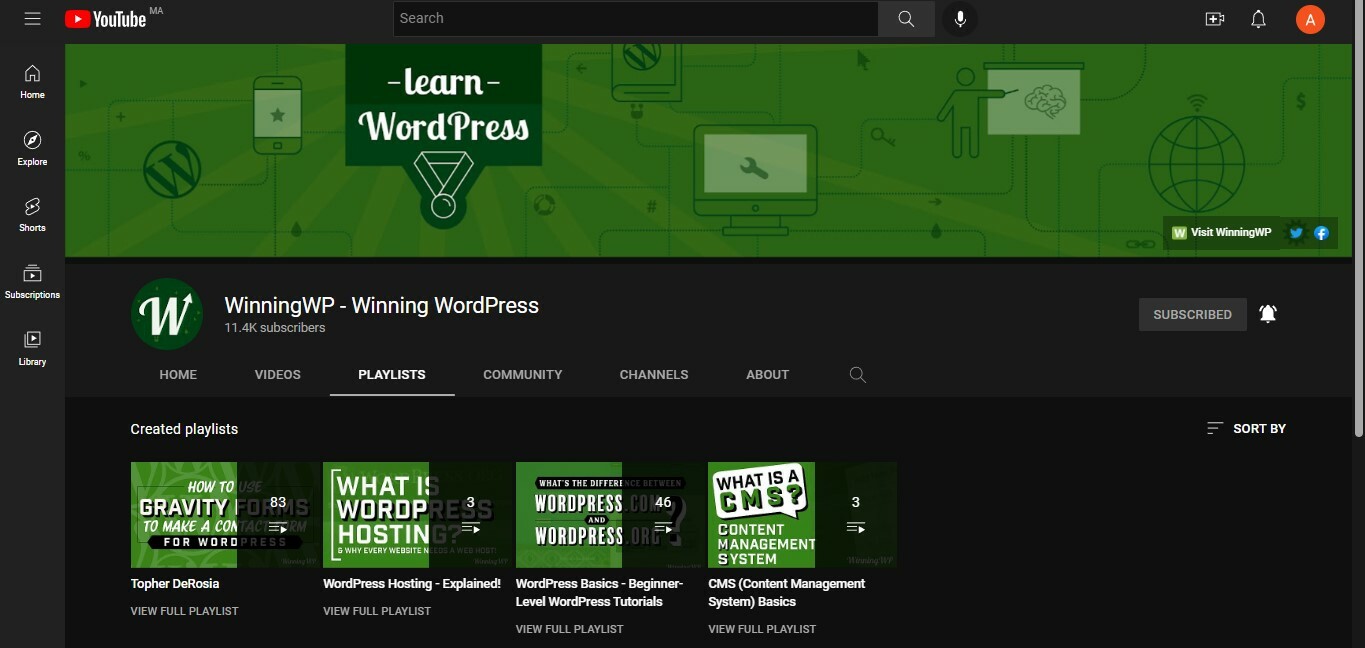Open VIEW FULL PLAYLIST under WordPress Hosting - Explained!
This screenshot has height=648, width=1365.
pos(377,610)
